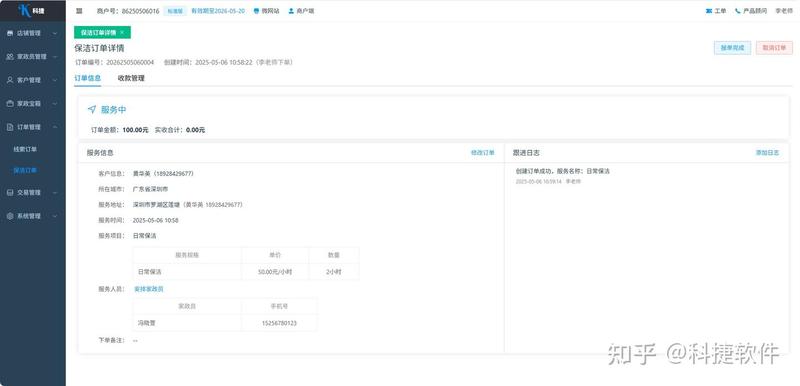Click the red 取消订单 button
Screen dimensions: 800x386
coord(774,48)
